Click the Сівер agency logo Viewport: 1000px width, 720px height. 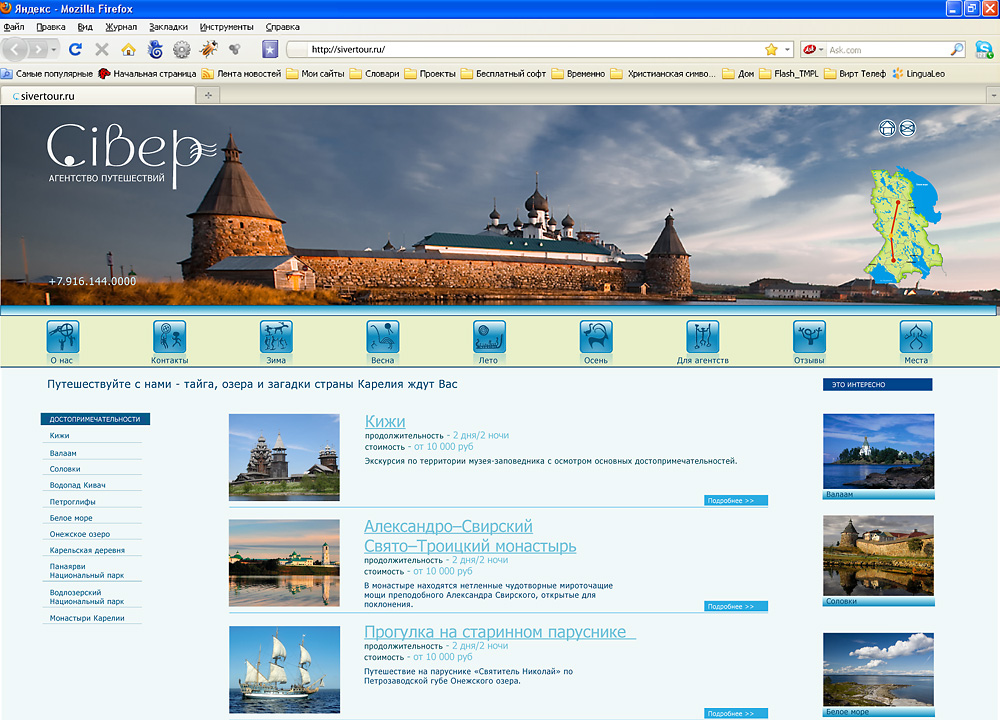pyautogui.click(x=131, y=155)
